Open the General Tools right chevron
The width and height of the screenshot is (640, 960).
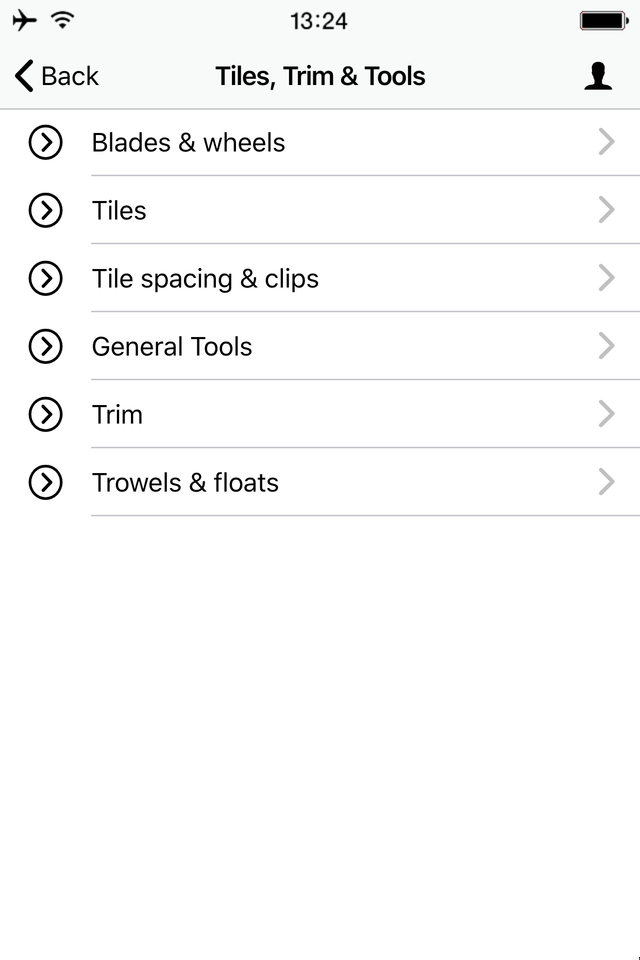[606, 346]
